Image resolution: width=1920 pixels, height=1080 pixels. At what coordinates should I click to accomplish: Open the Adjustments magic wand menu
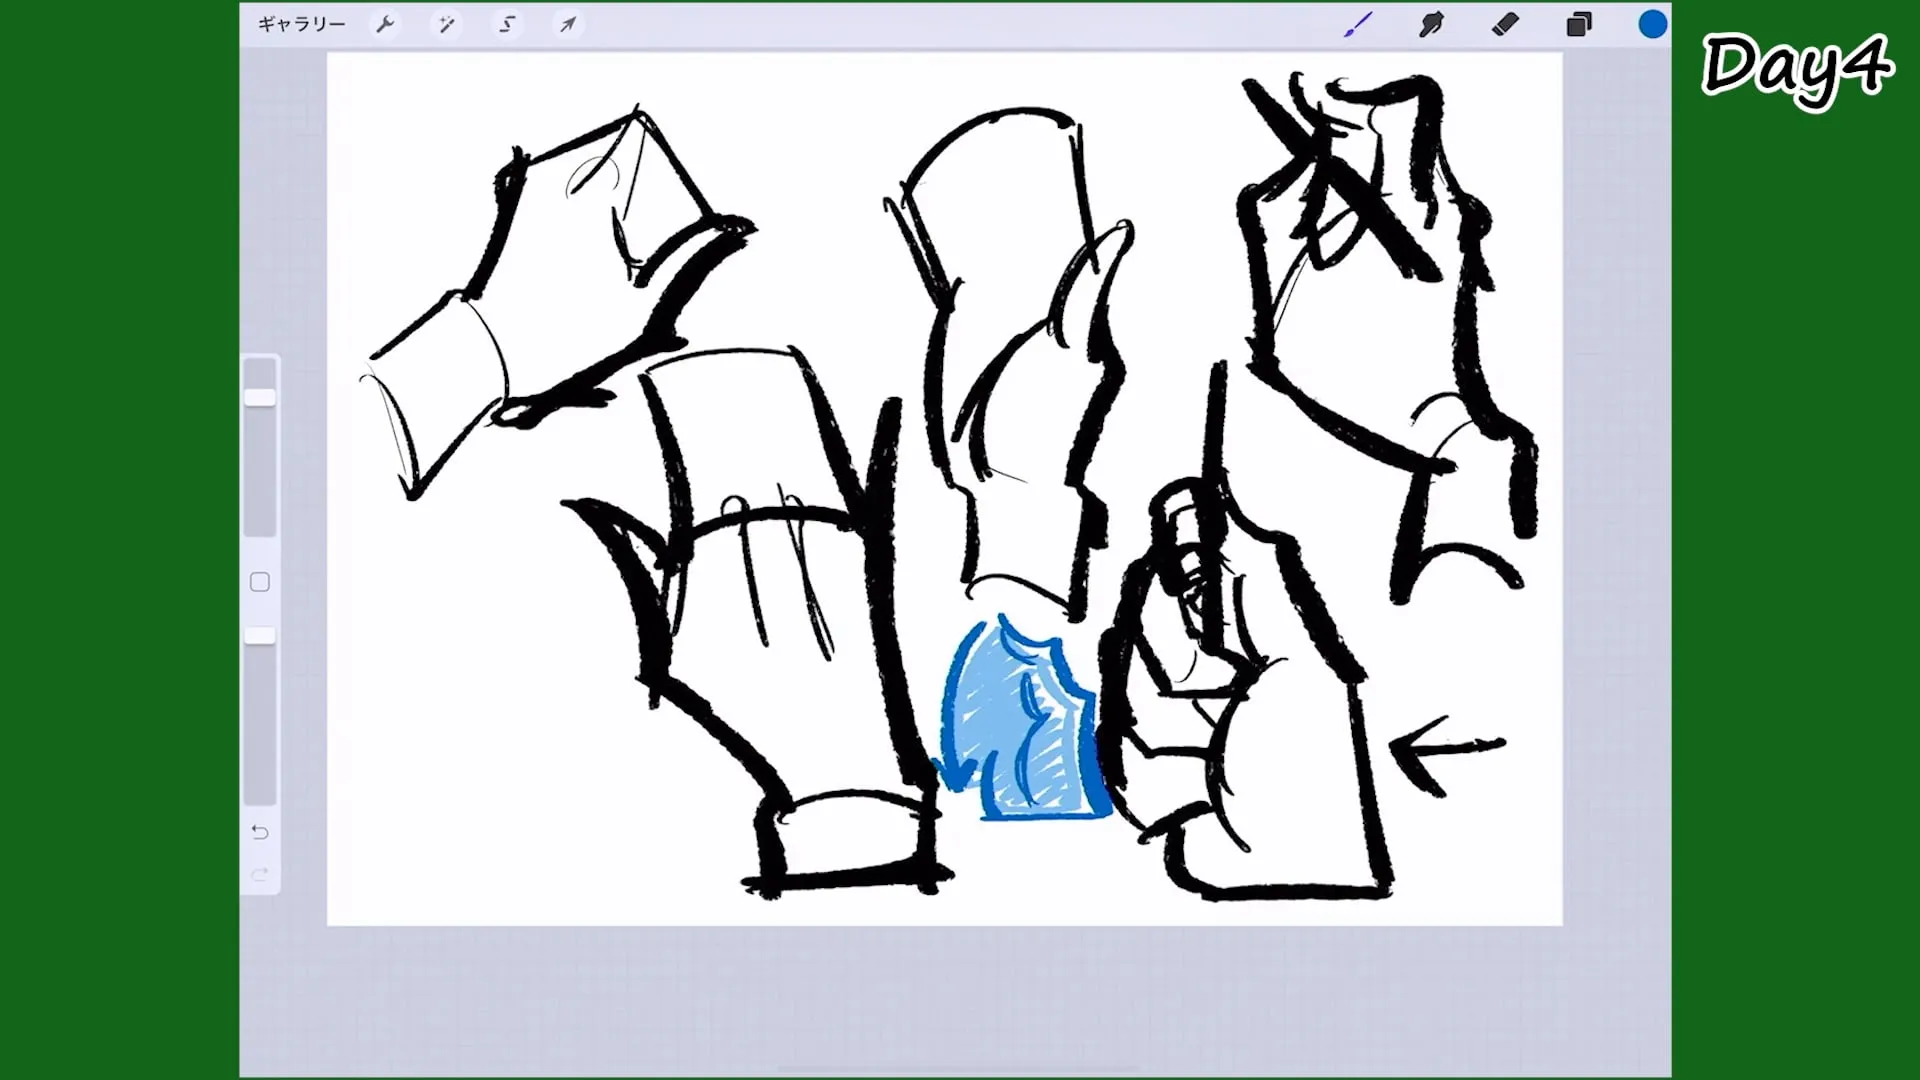(x=446, y=24)
